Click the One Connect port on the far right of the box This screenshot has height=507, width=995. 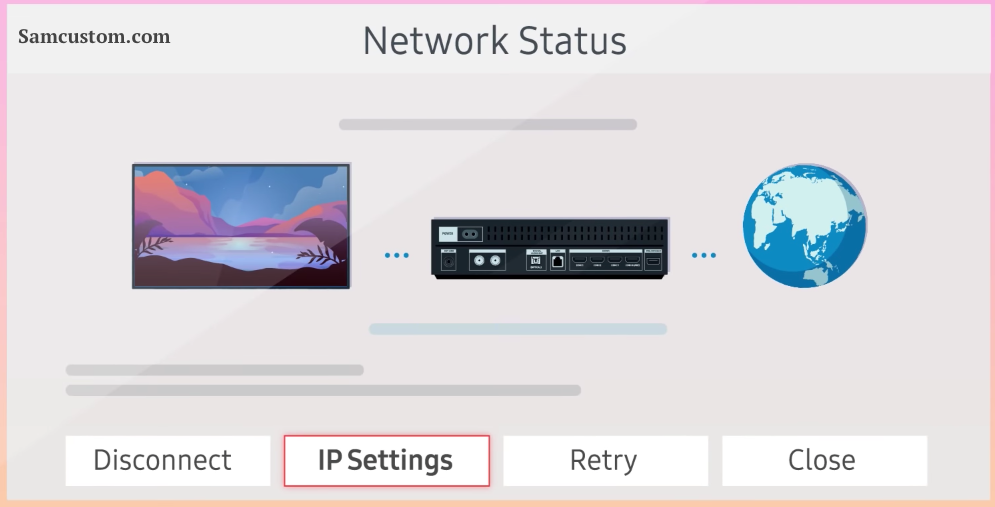(653, 261)
